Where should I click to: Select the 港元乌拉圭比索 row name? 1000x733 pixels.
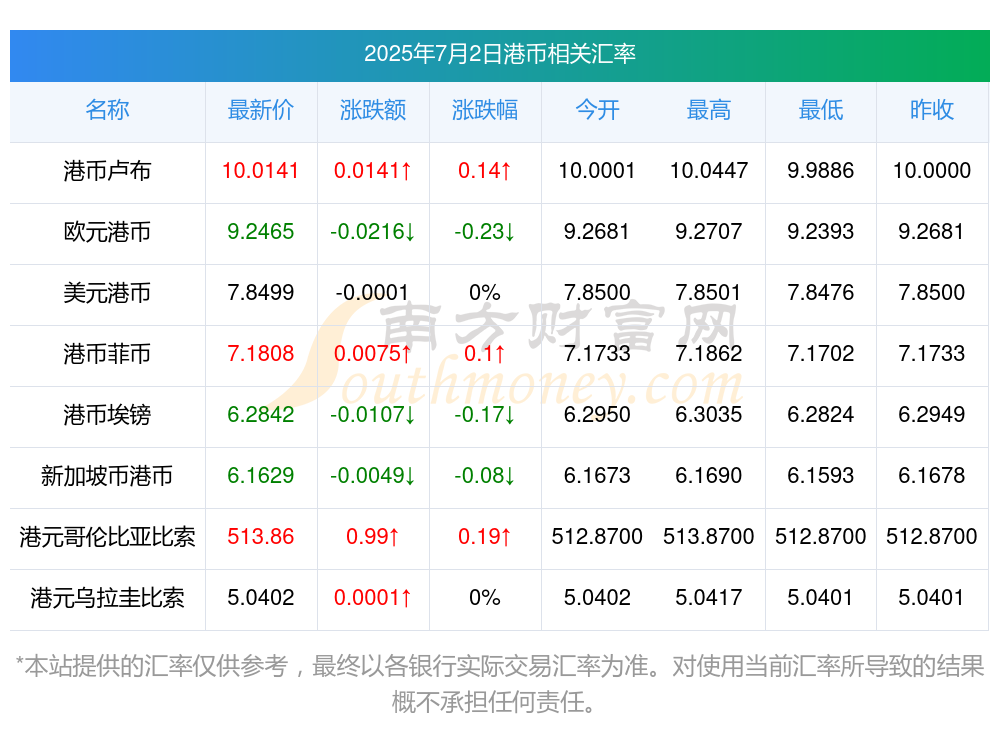[107, 598]
